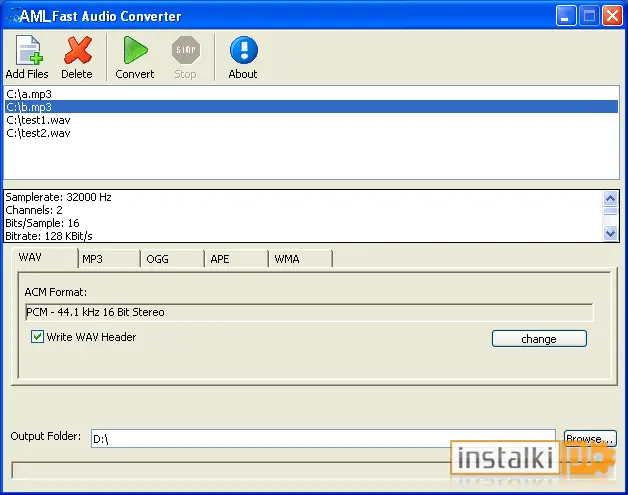628x495 pixels.
Task: Open the OGG format tab
Action: [173, 259]
